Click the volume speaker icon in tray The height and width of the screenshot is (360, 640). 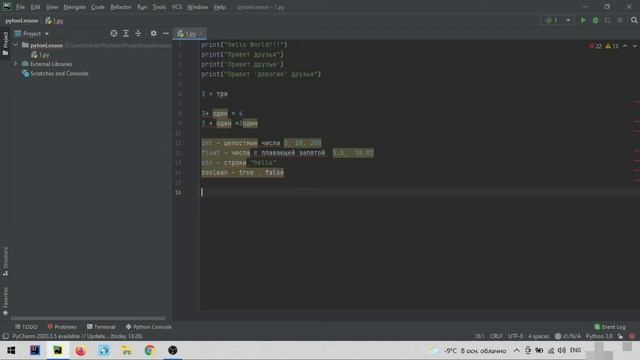point(562,350)
